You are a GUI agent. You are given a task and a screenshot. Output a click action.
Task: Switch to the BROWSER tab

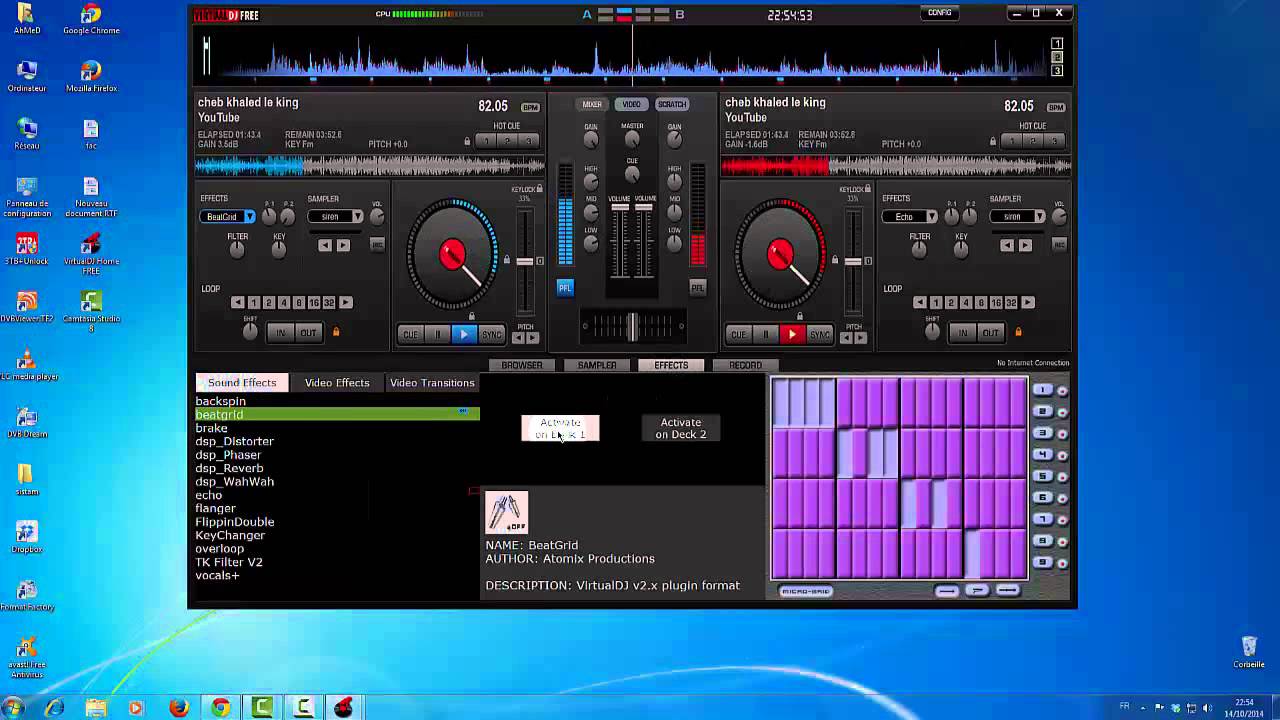[522, 365]
